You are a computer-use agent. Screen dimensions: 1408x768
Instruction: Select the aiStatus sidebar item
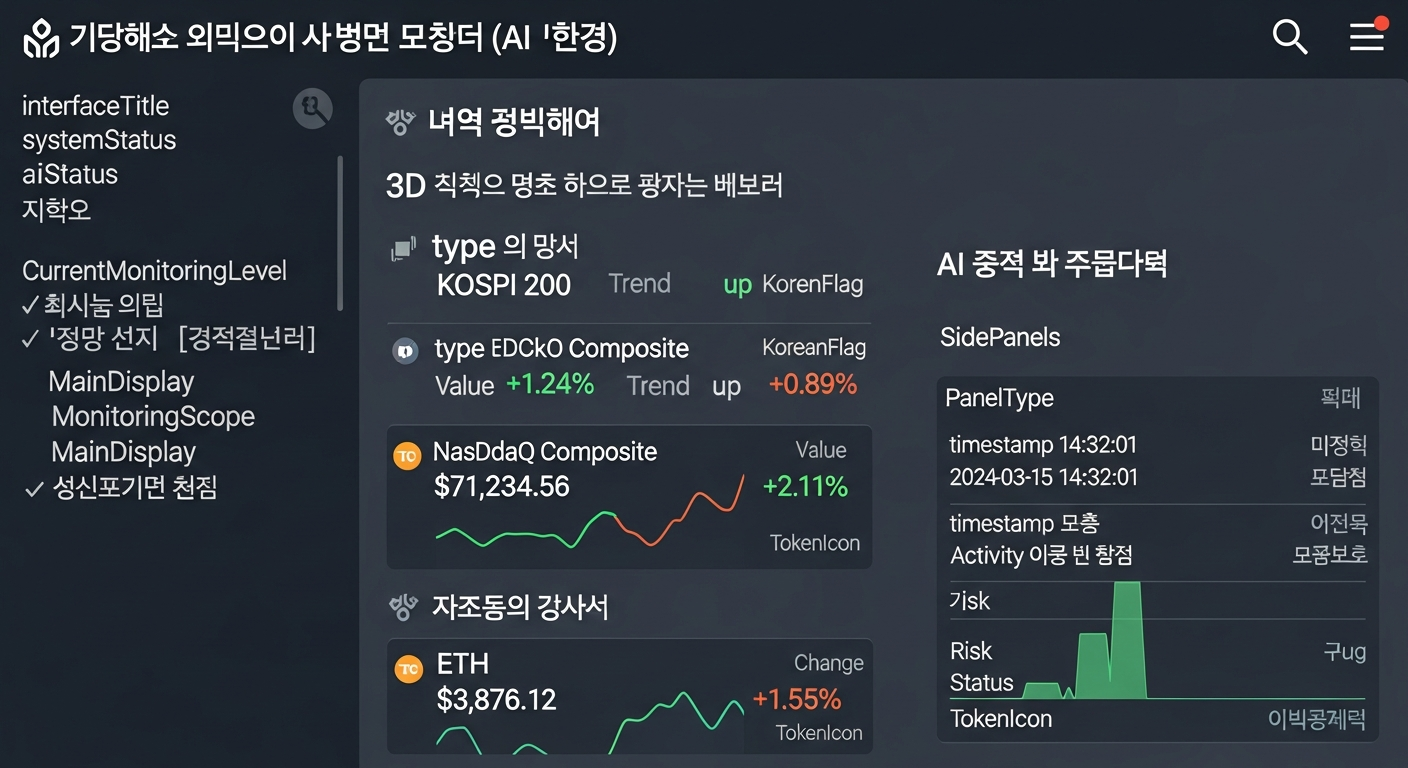[69, 175]
